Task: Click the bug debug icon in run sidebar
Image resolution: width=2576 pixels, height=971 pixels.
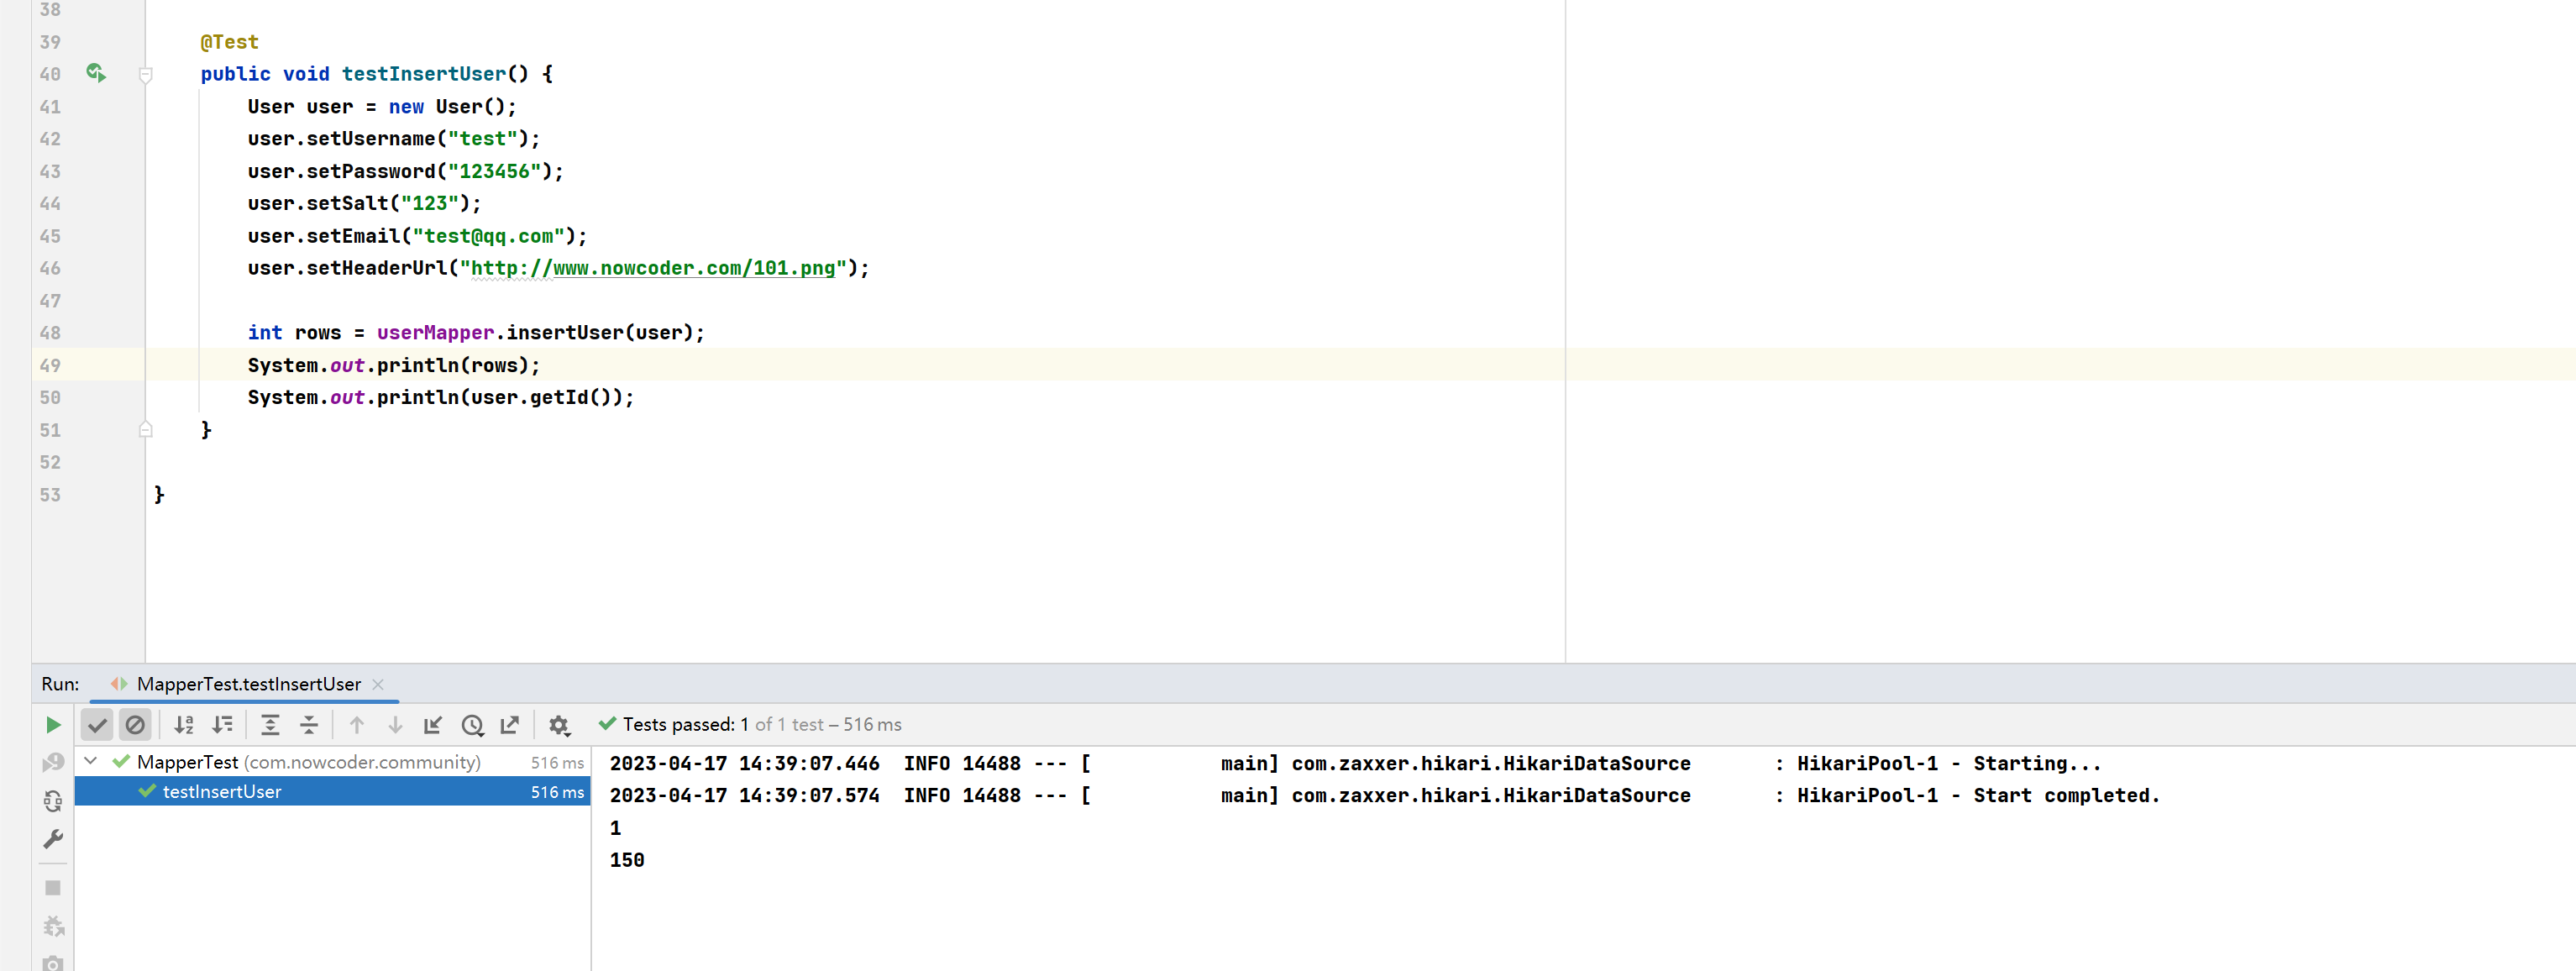Action: pos(54,926)
